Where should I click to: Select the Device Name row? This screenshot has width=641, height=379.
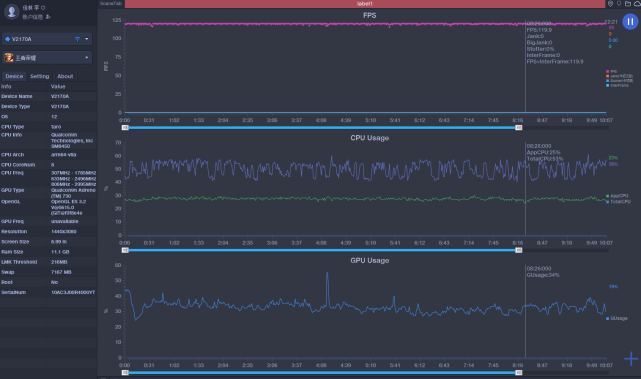point(48,96)
